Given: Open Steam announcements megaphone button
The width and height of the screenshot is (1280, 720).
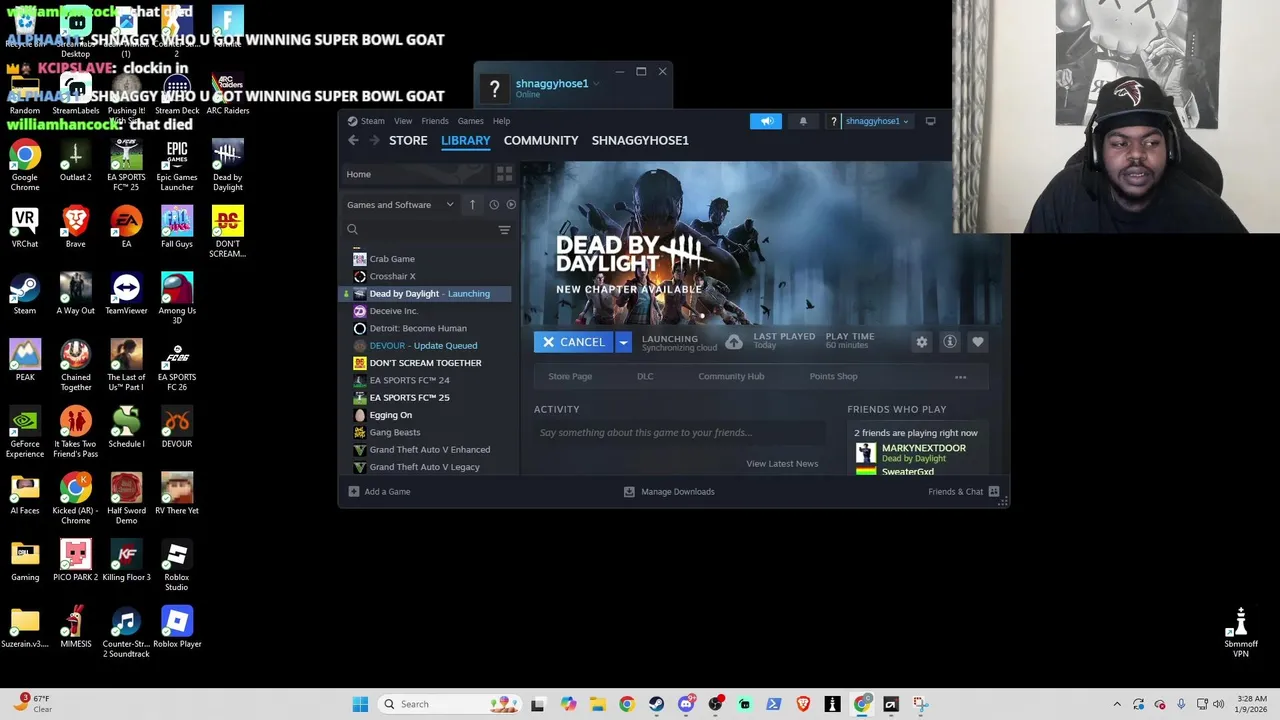Looking at the screenshot, I should 766,121.
